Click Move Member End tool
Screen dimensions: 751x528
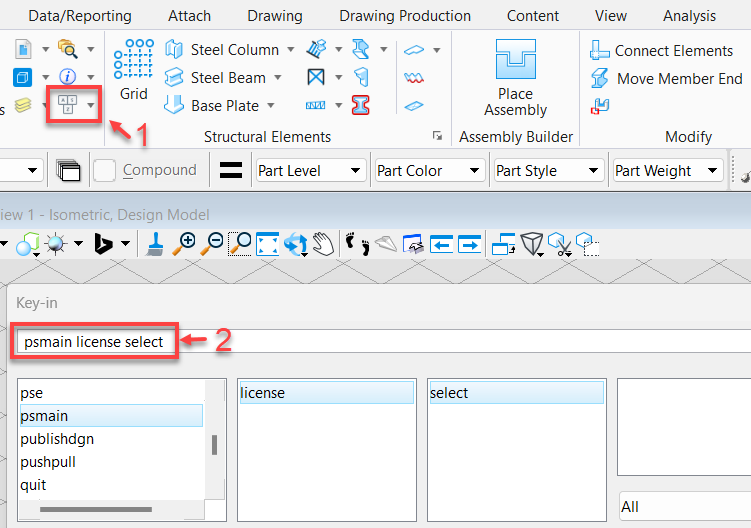click(666, 79)
